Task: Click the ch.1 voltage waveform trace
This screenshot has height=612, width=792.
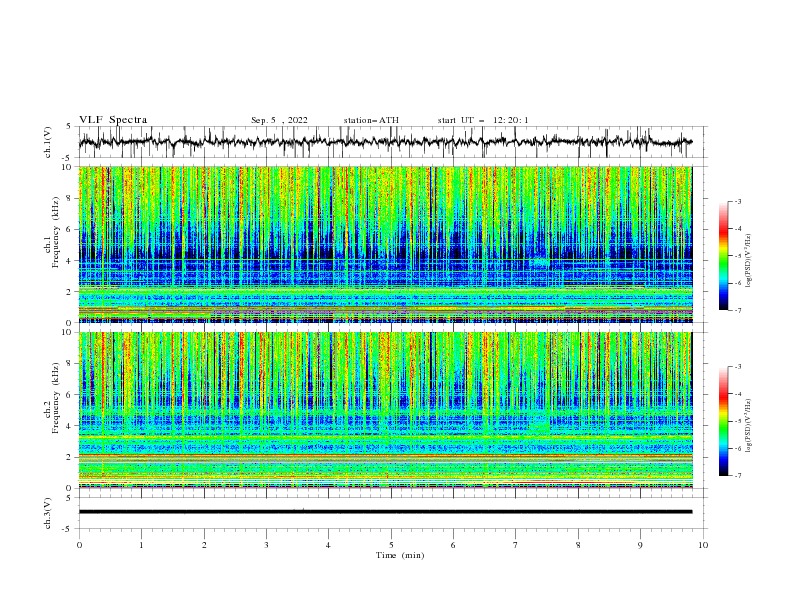Action: coord(385,142)
